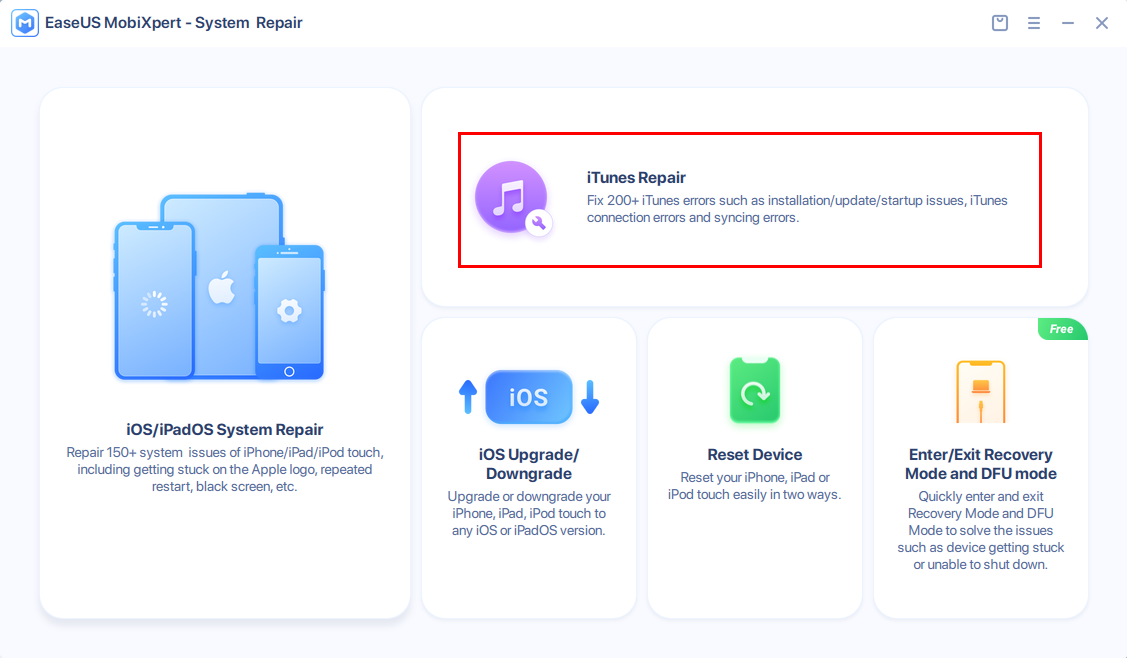Click the EaseUS MobiXpert logo icon
The width and height of the screenshot is (1127, 658).
tap(25, 23)
